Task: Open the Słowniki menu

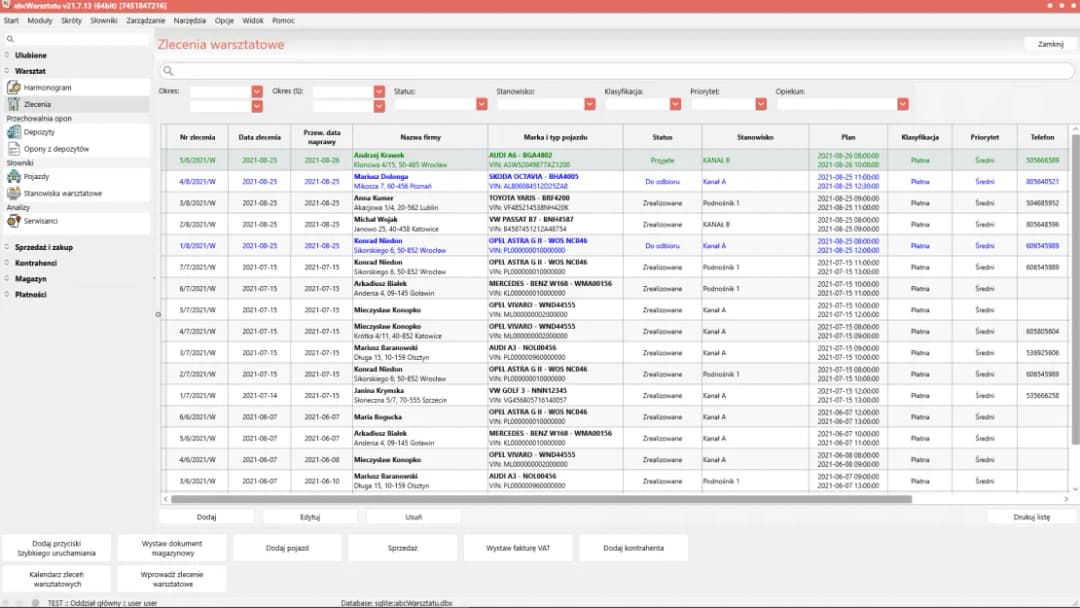Action: 103,20
